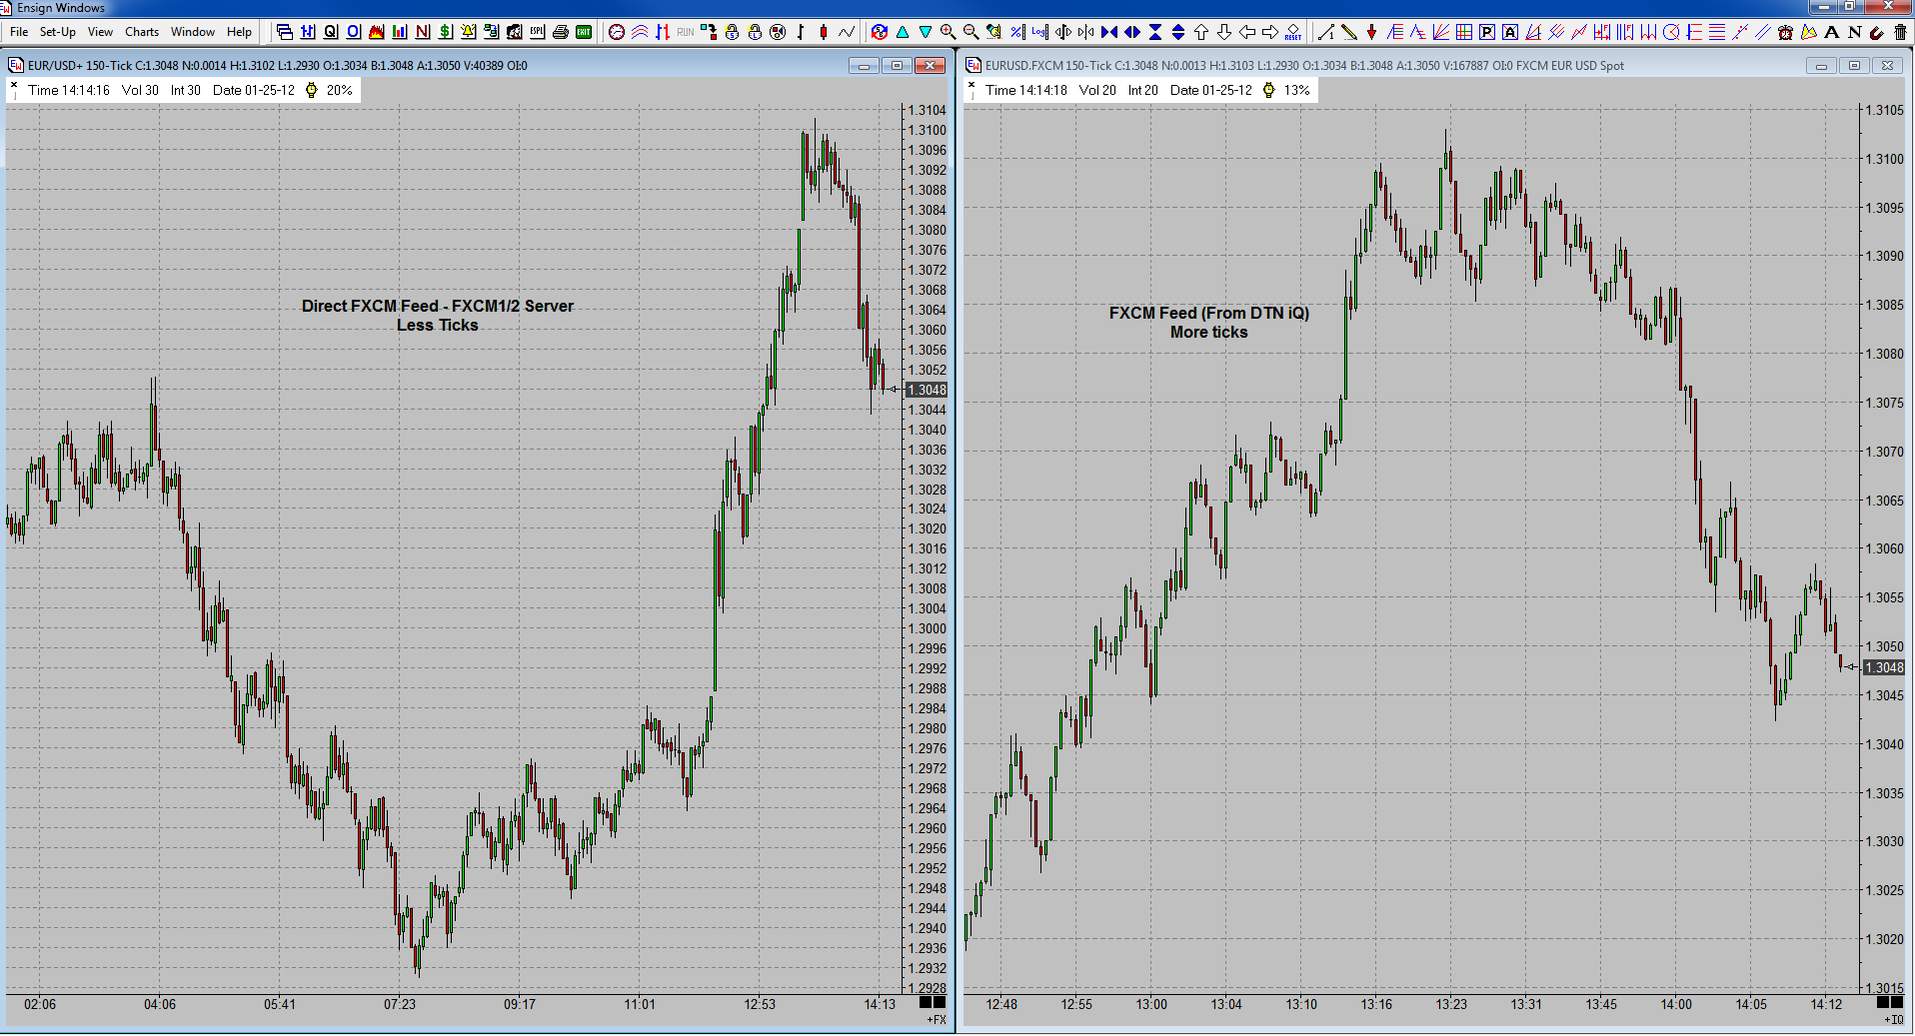The width and height of the screenshot is (1915, 1036).
Task: Click the 13:23 time axis label
Action: click(1451, 1004)
